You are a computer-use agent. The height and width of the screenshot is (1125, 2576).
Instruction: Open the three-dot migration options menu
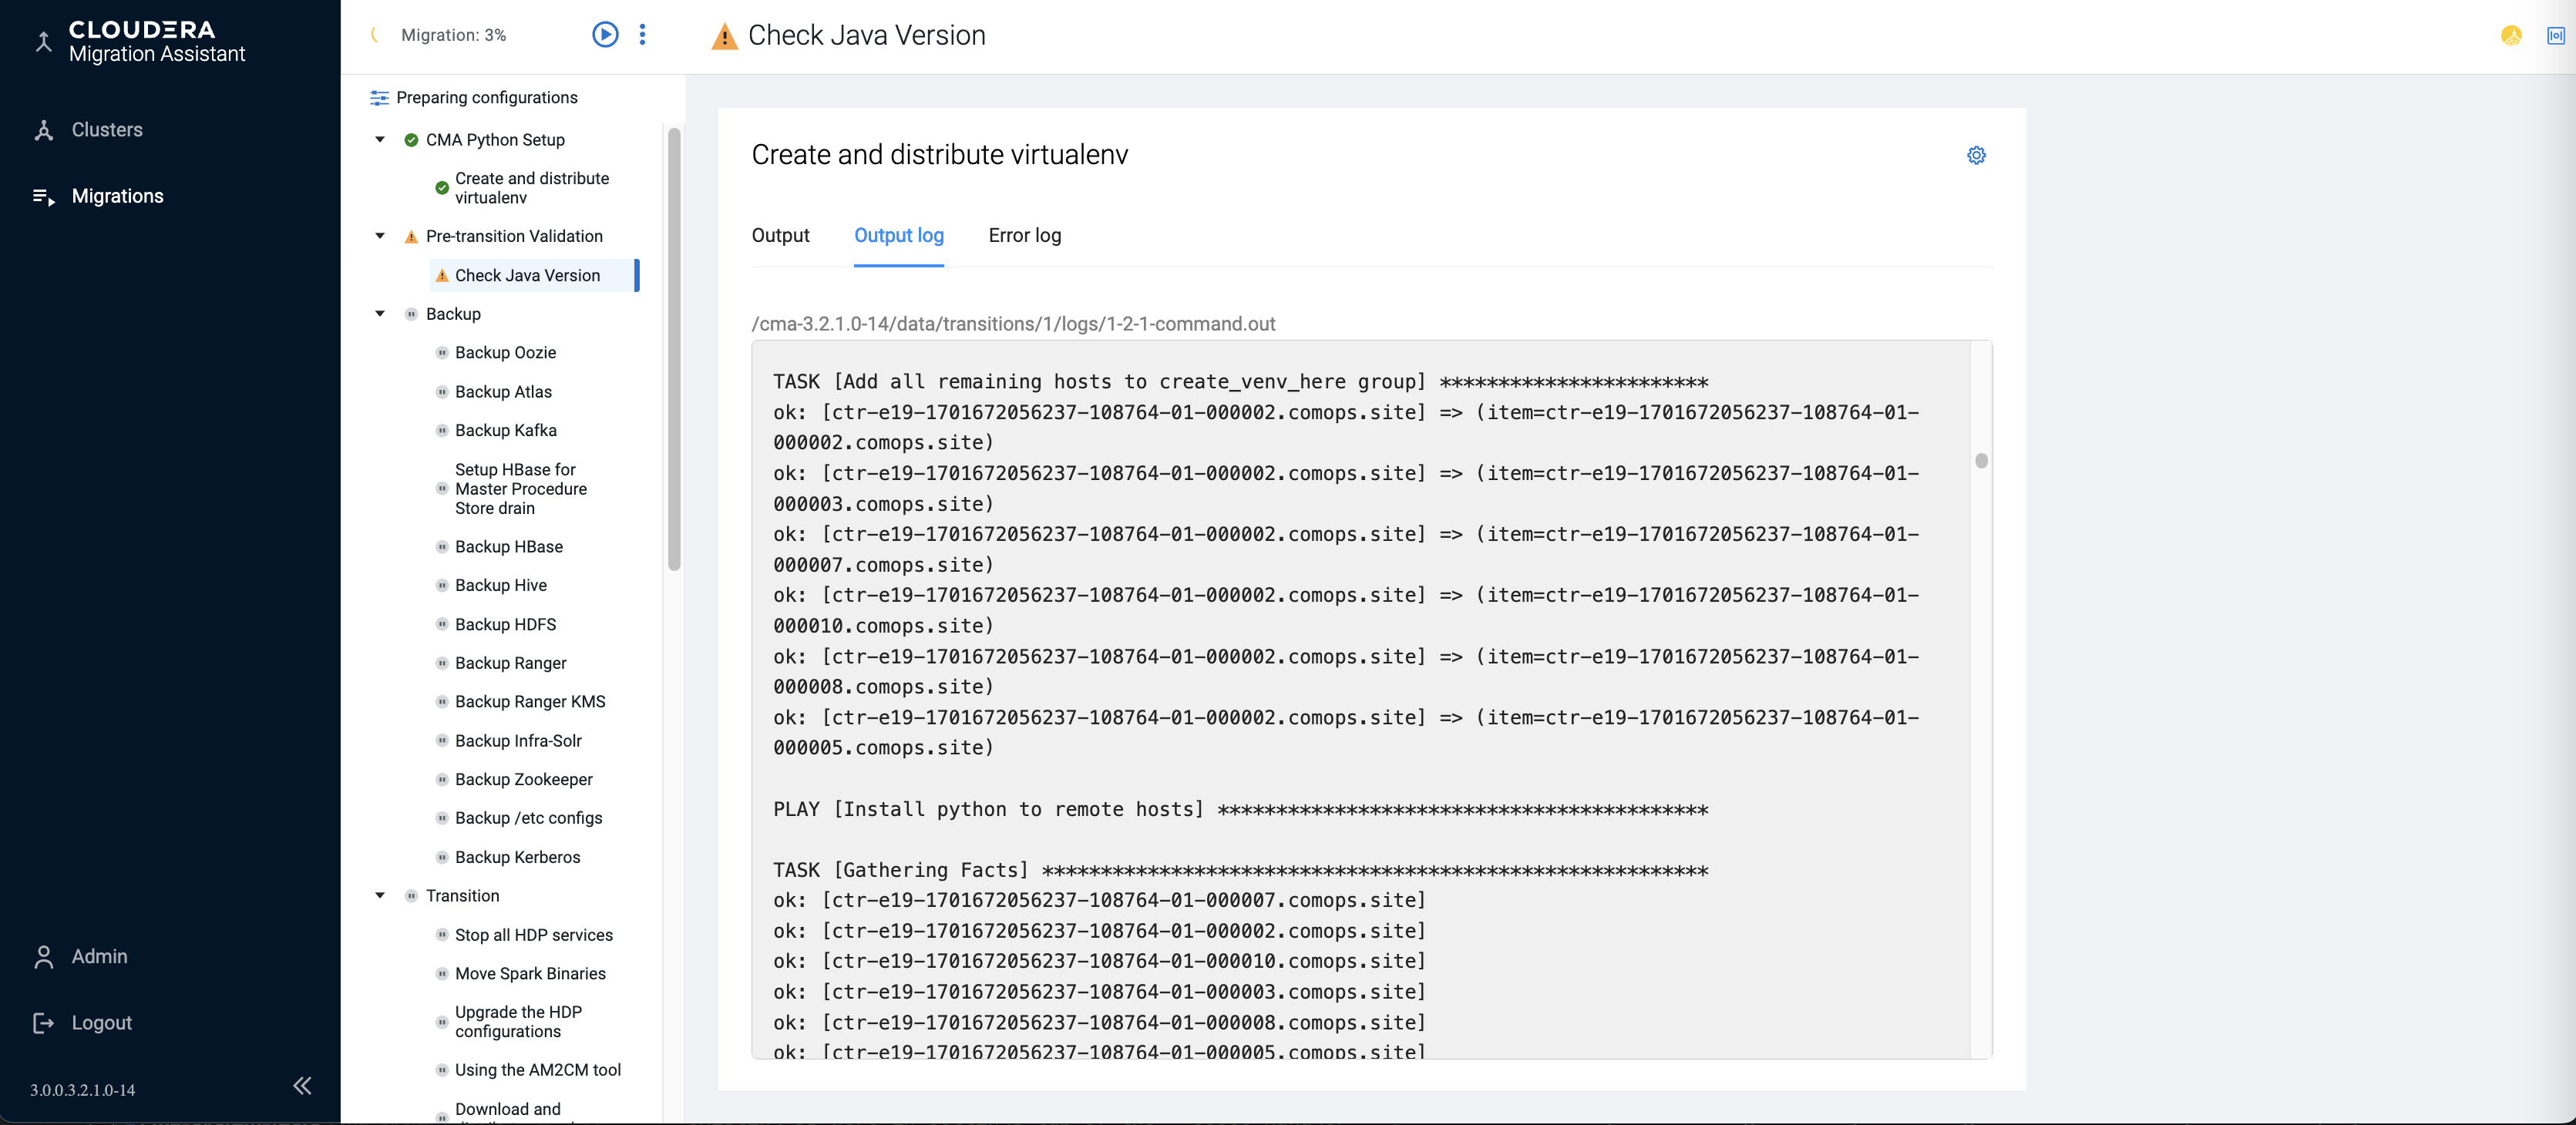(x=642, y=35)
